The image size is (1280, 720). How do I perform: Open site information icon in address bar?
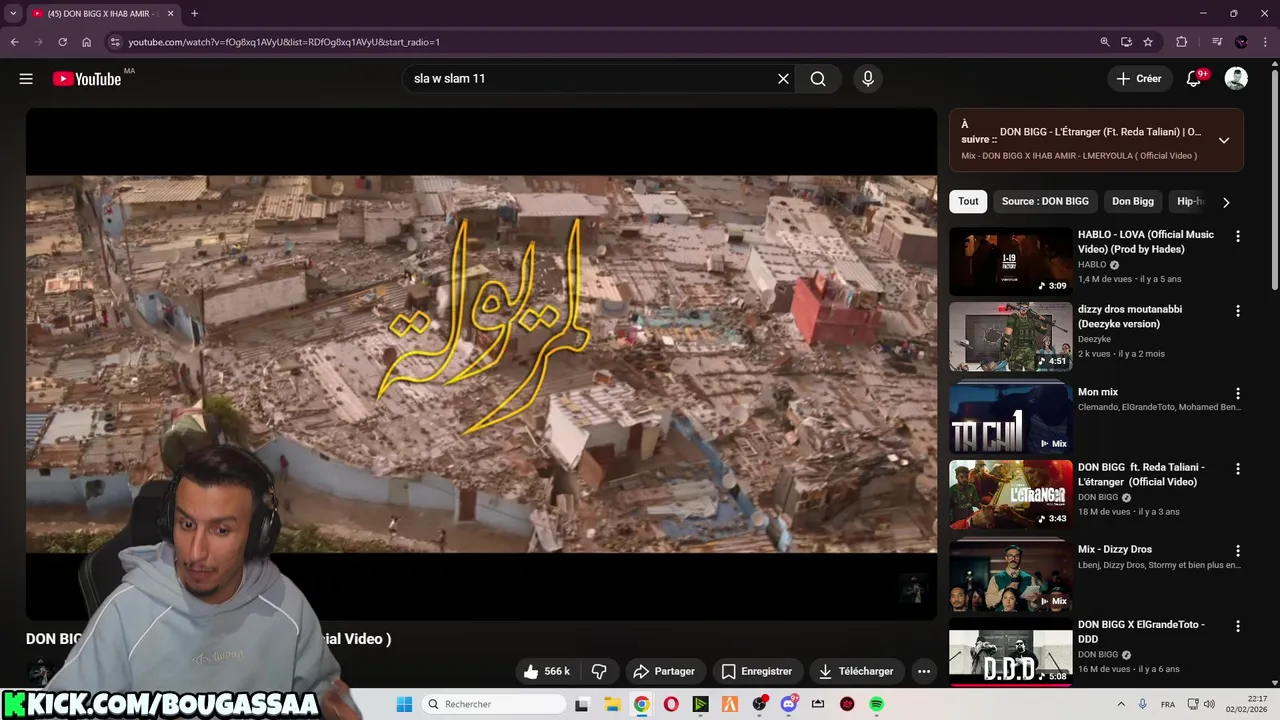coord(115,42)
